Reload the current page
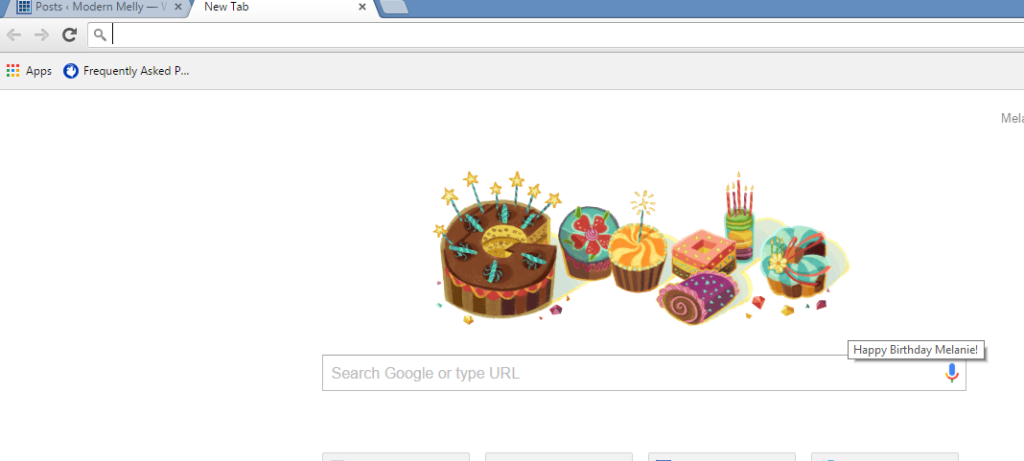Viewport: 1024px width, 461px height. click(x=69, y=35)
